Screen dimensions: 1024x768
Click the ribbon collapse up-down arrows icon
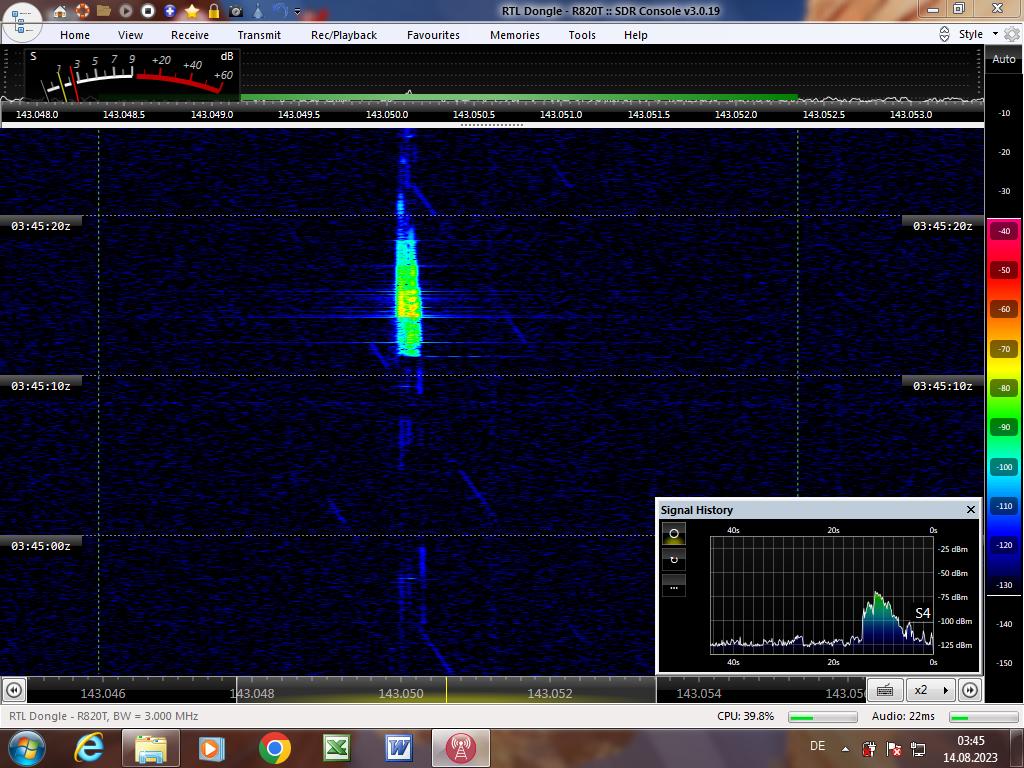944,34
